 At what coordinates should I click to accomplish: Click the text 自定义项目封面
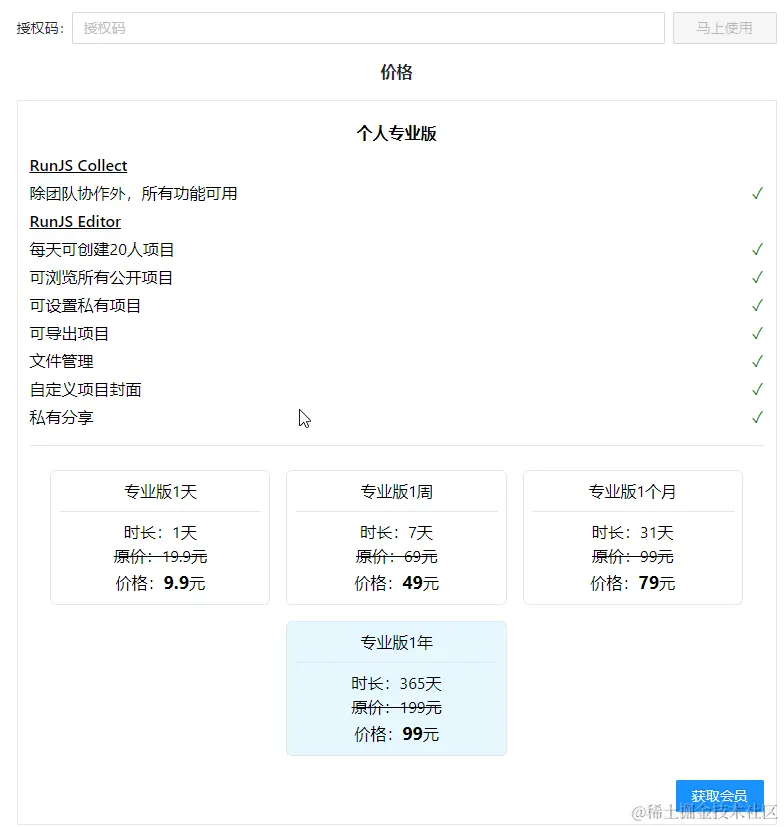(85, 389)
